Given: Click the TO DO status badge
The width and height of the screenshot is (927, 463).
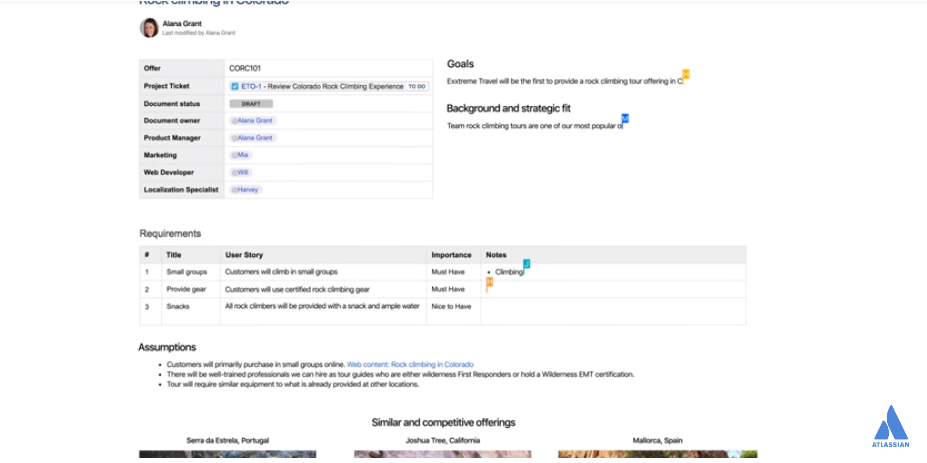Looking at the screenshot, I should tap(417, 86).
